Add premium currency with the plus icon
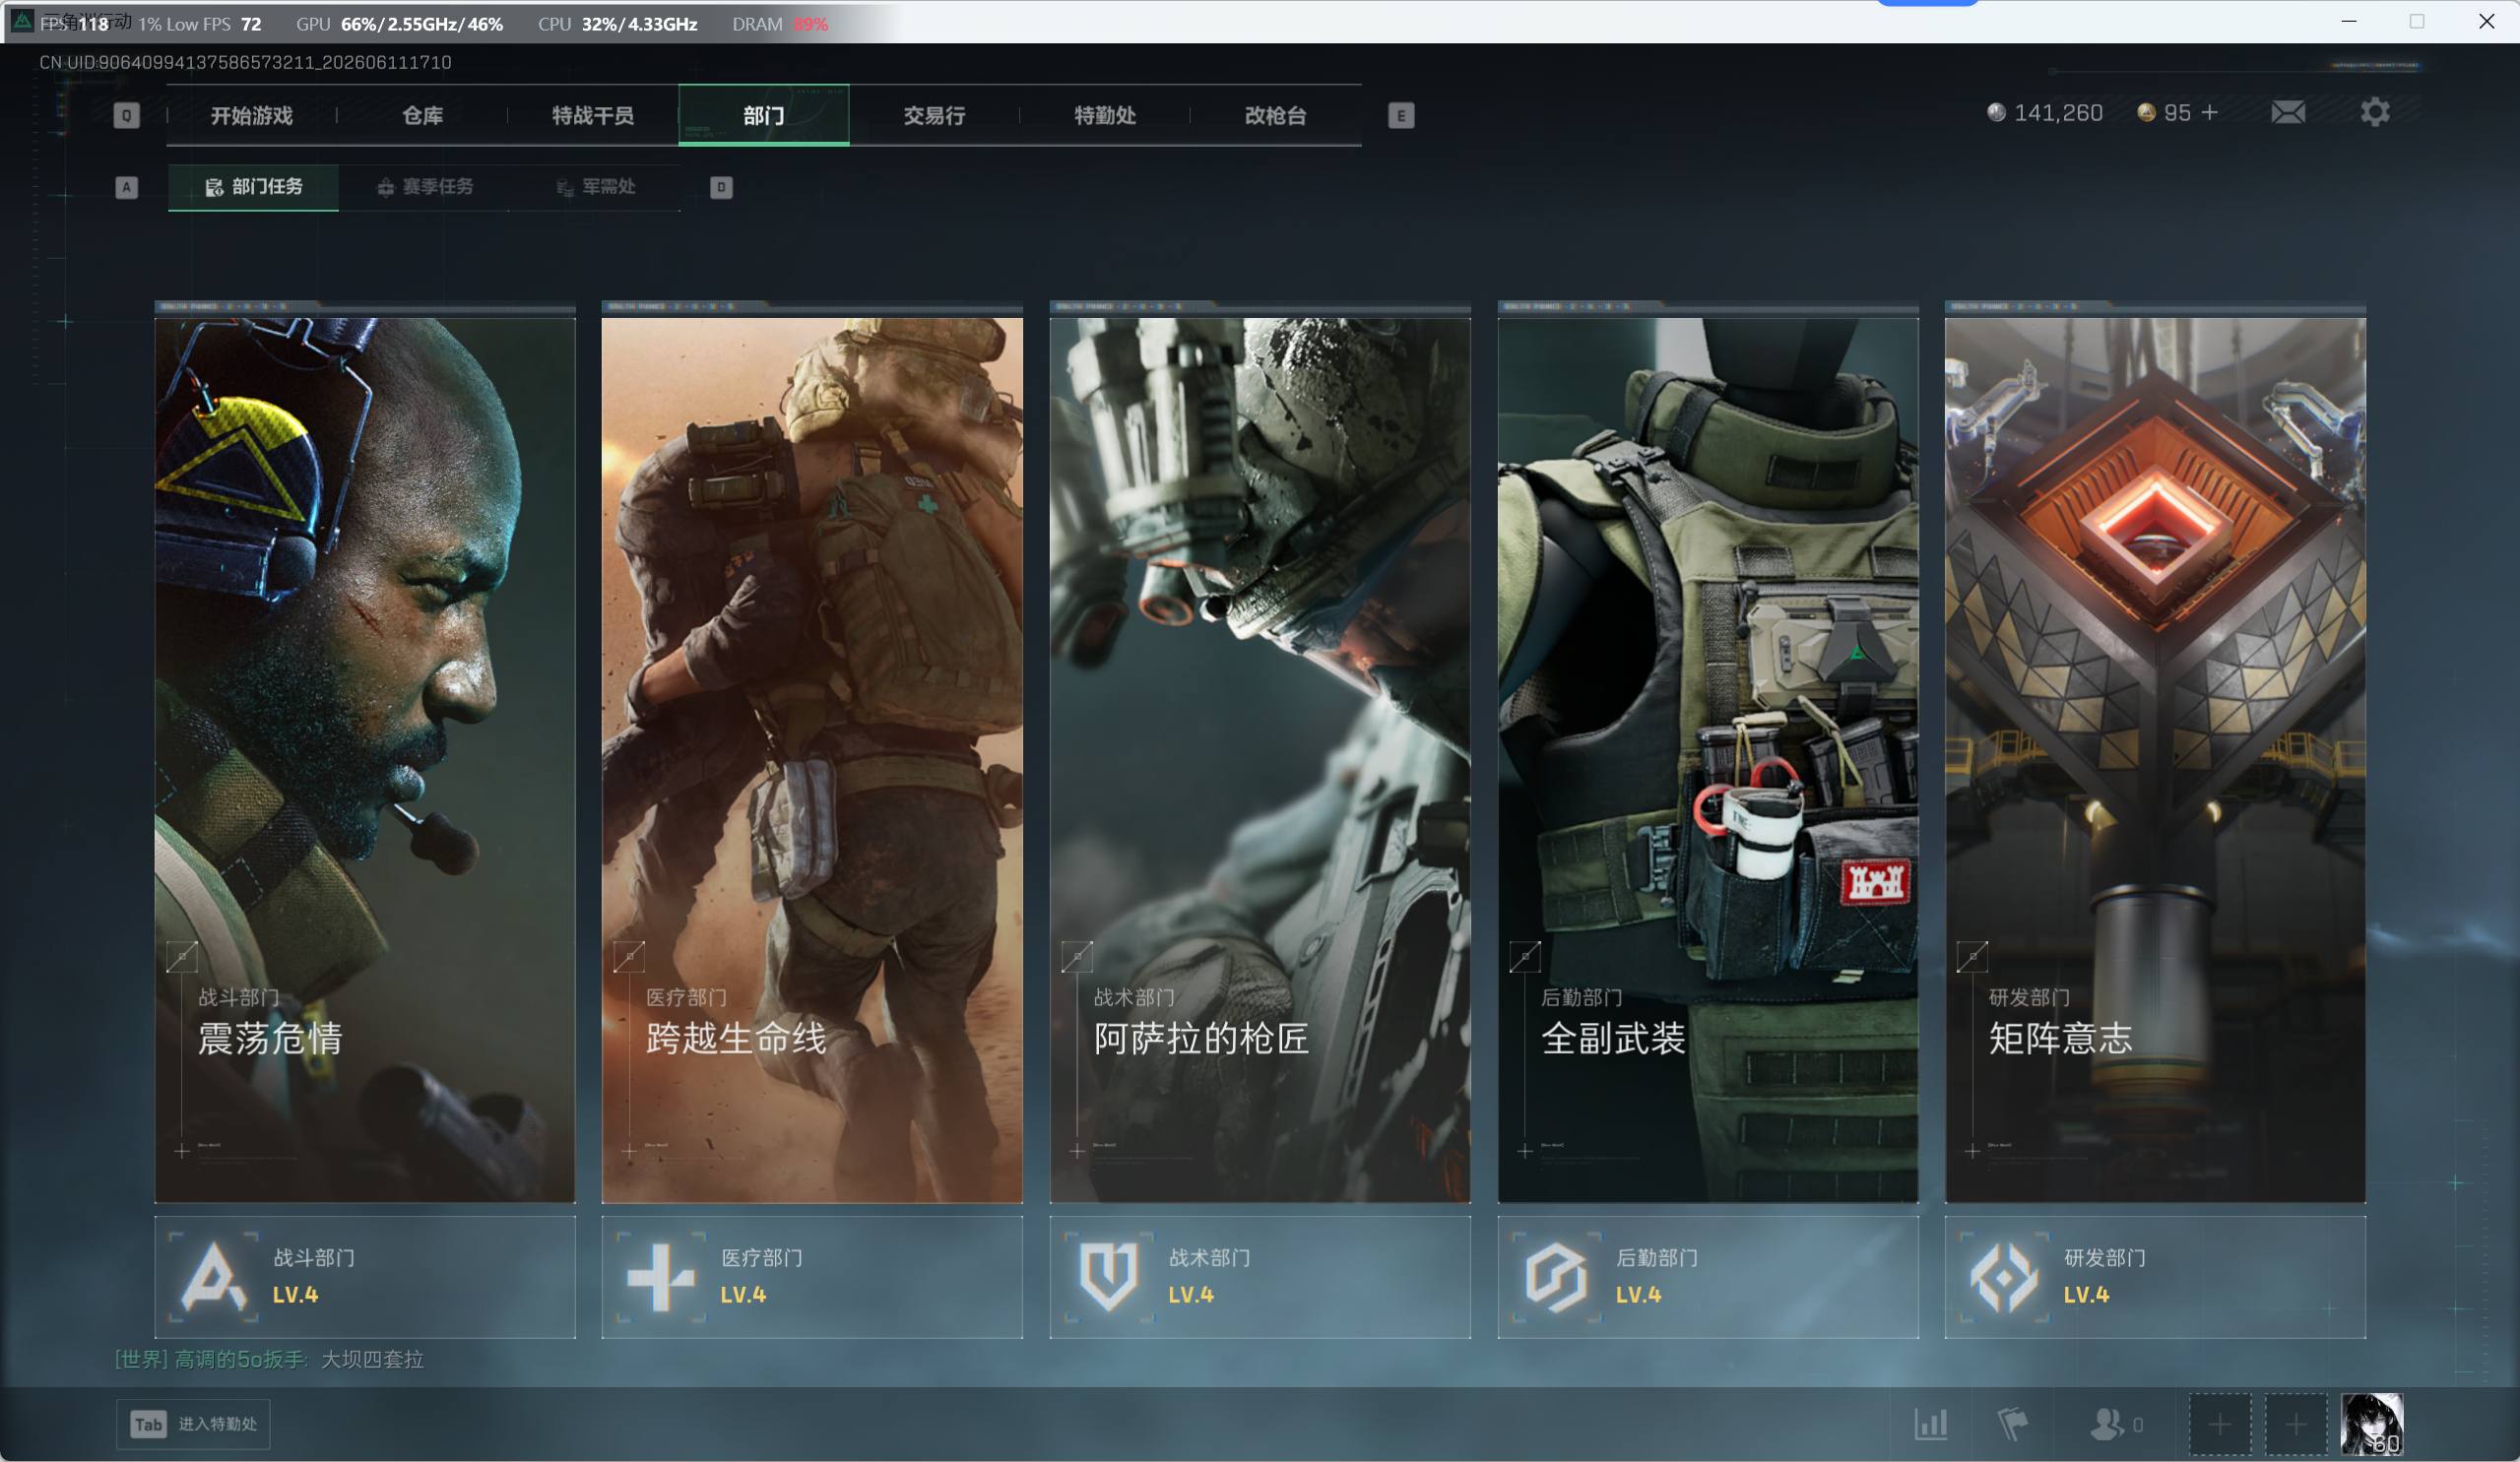Image resolution: width=2520 pixels, height=1462 pixels. [x=2210, y=112]
